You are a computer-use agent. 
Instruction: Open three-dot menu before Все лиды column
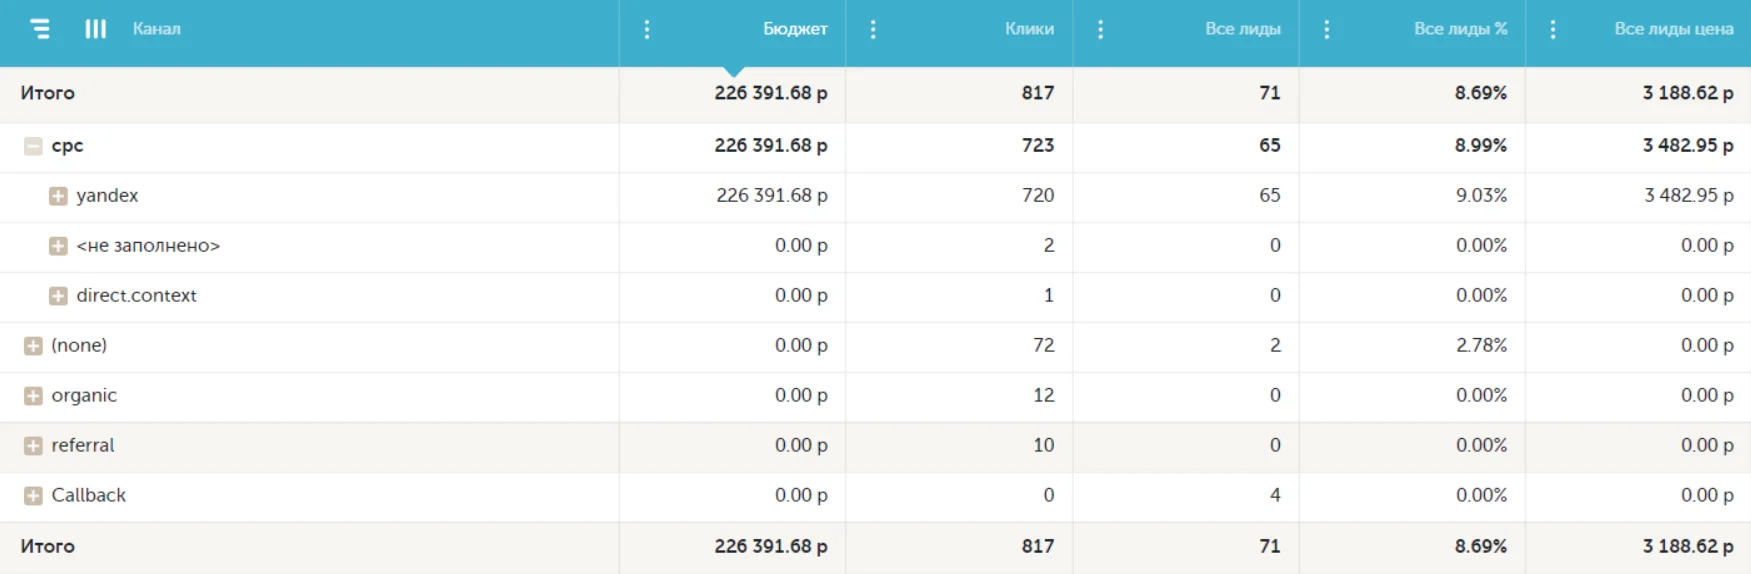(x=1100, y=29)
